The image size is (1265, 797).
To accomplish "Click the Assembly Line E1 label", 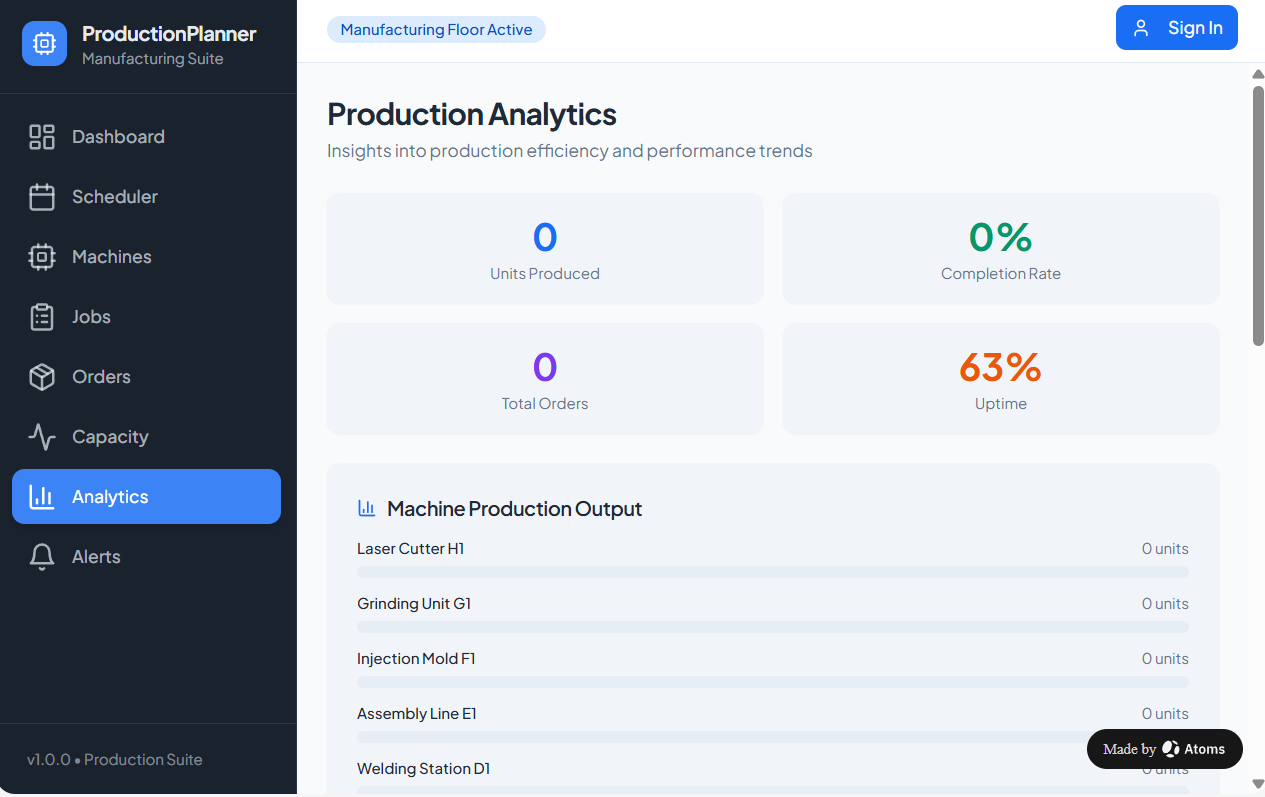I will tap(416, 714).
